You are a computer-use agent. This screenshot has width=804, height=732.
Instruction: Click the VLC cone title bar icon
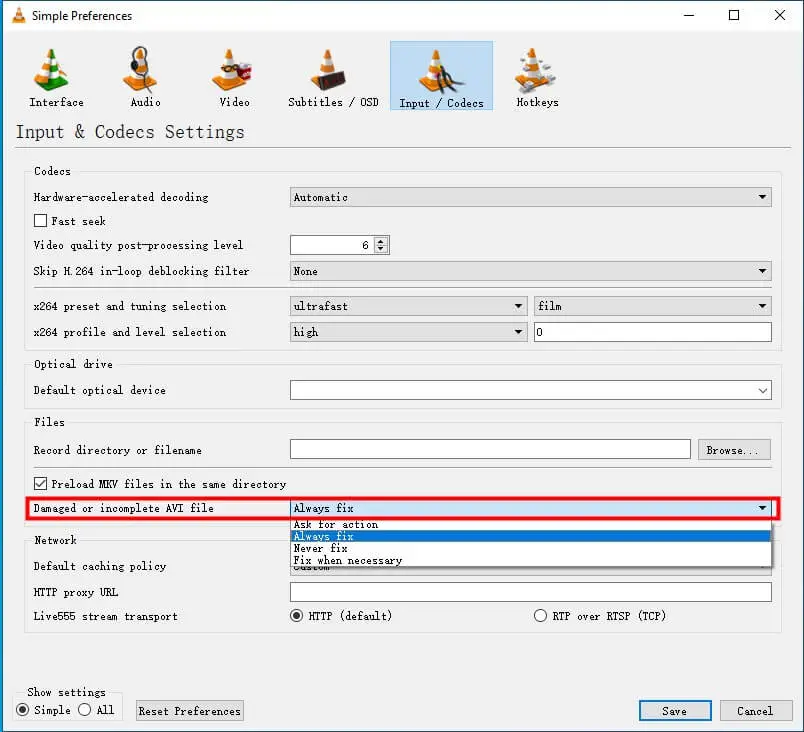click(17, 15)
